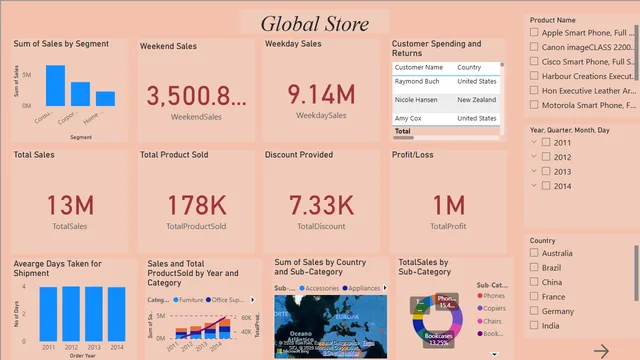The width and height of the screenshot is (640, 360).
Task: Click the Corporate segment bar
Action: [x=80, y=94]
